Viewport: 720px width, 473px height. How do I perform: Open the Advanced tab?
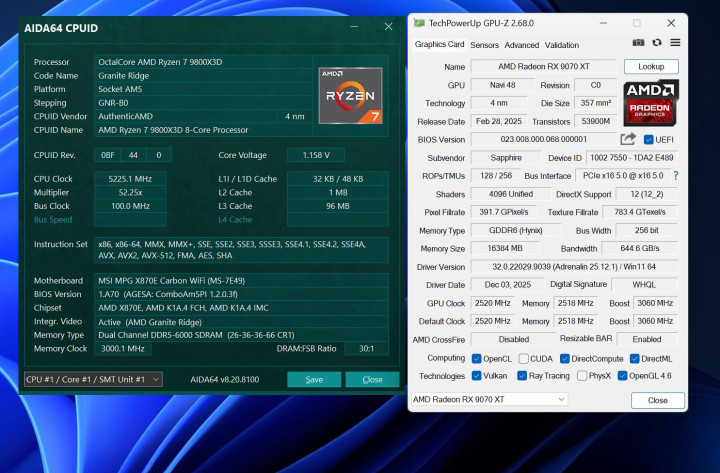click(521, 45)
